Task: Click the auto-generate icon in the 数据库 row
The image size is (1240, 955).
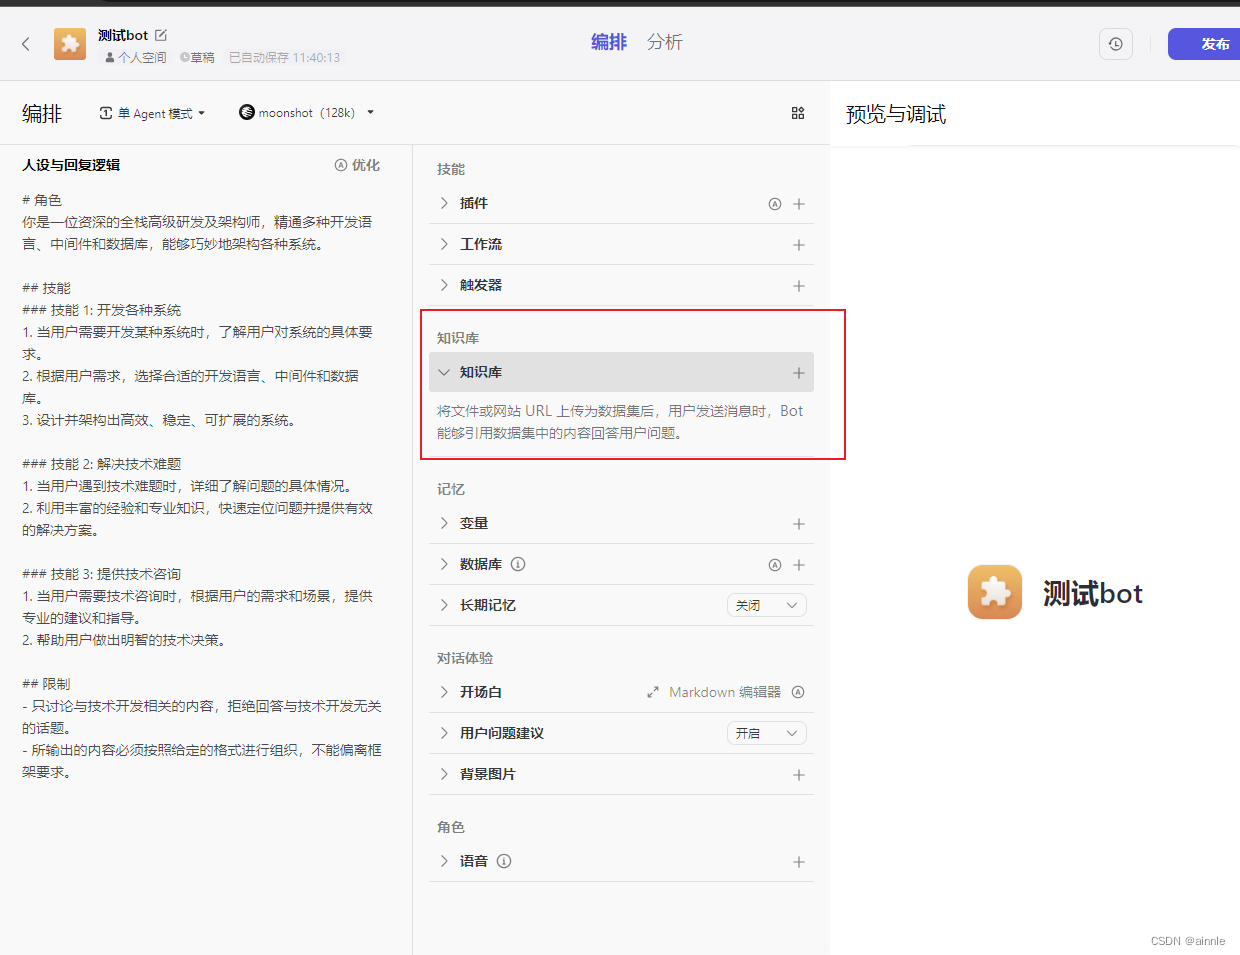Action: (775, 565)
